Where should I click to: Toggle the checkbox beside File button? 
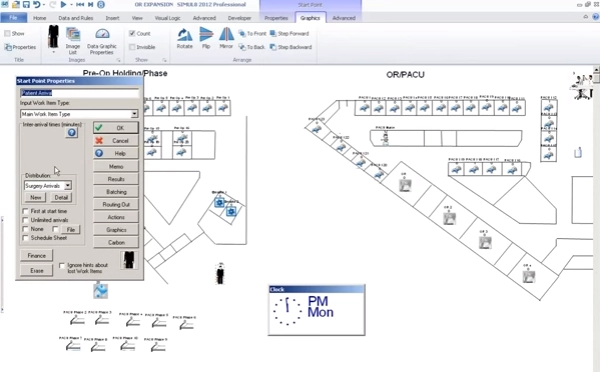[x=55, y=229]
